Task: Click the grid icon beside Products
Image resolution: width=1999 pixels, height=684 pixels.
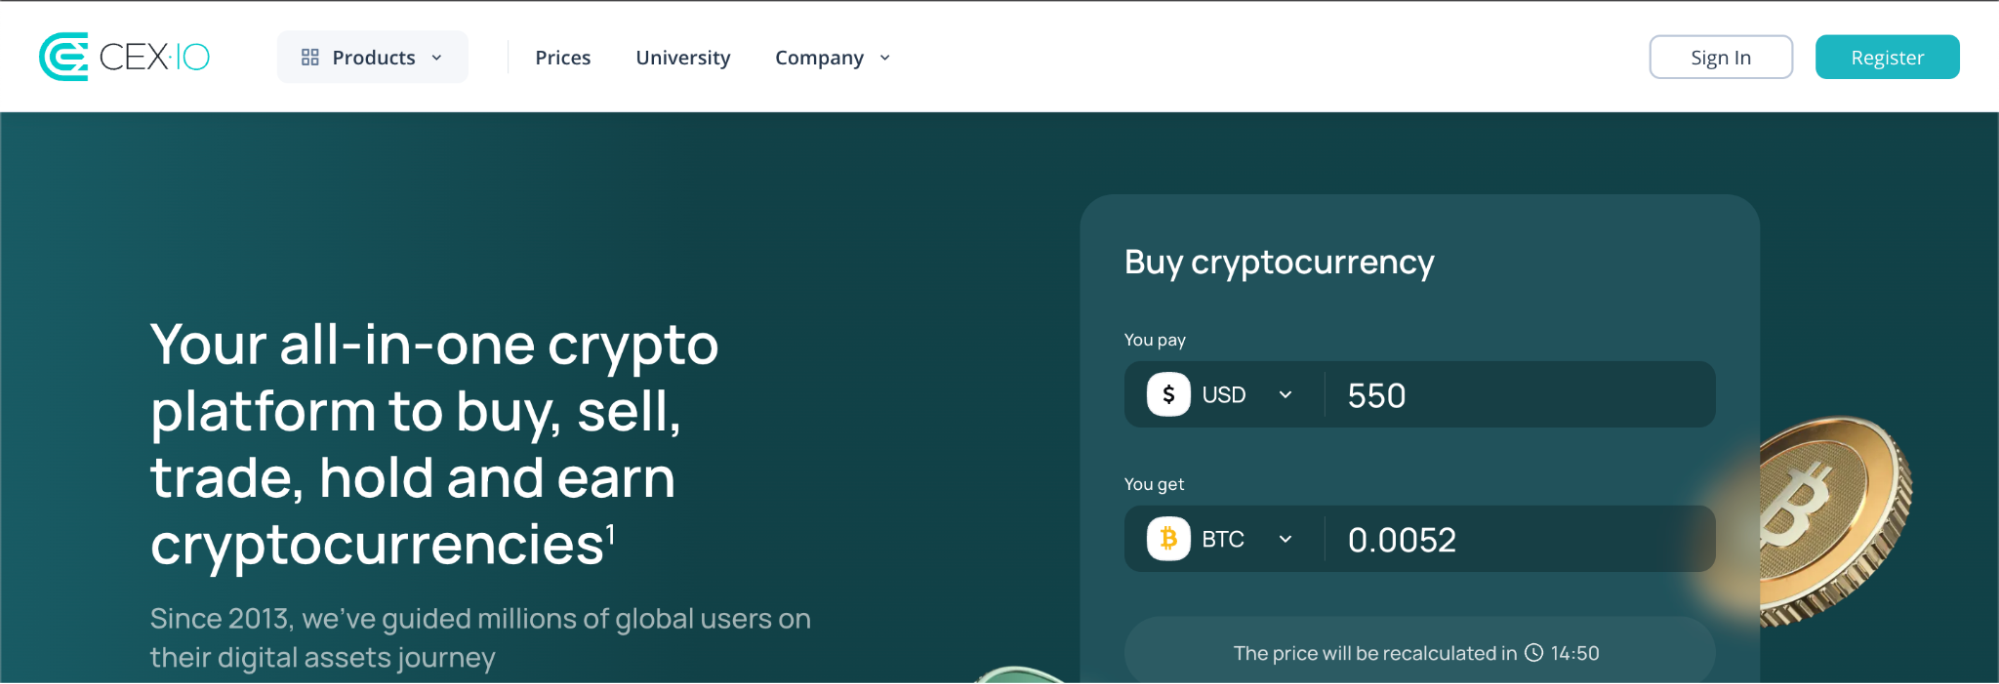Action: 310,57
